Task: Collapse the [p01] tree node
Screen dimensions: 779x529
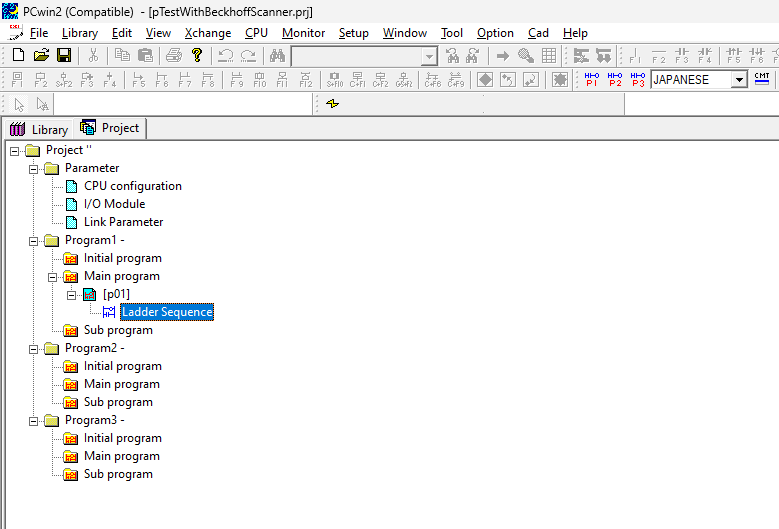Action: [x=71, y=294]
